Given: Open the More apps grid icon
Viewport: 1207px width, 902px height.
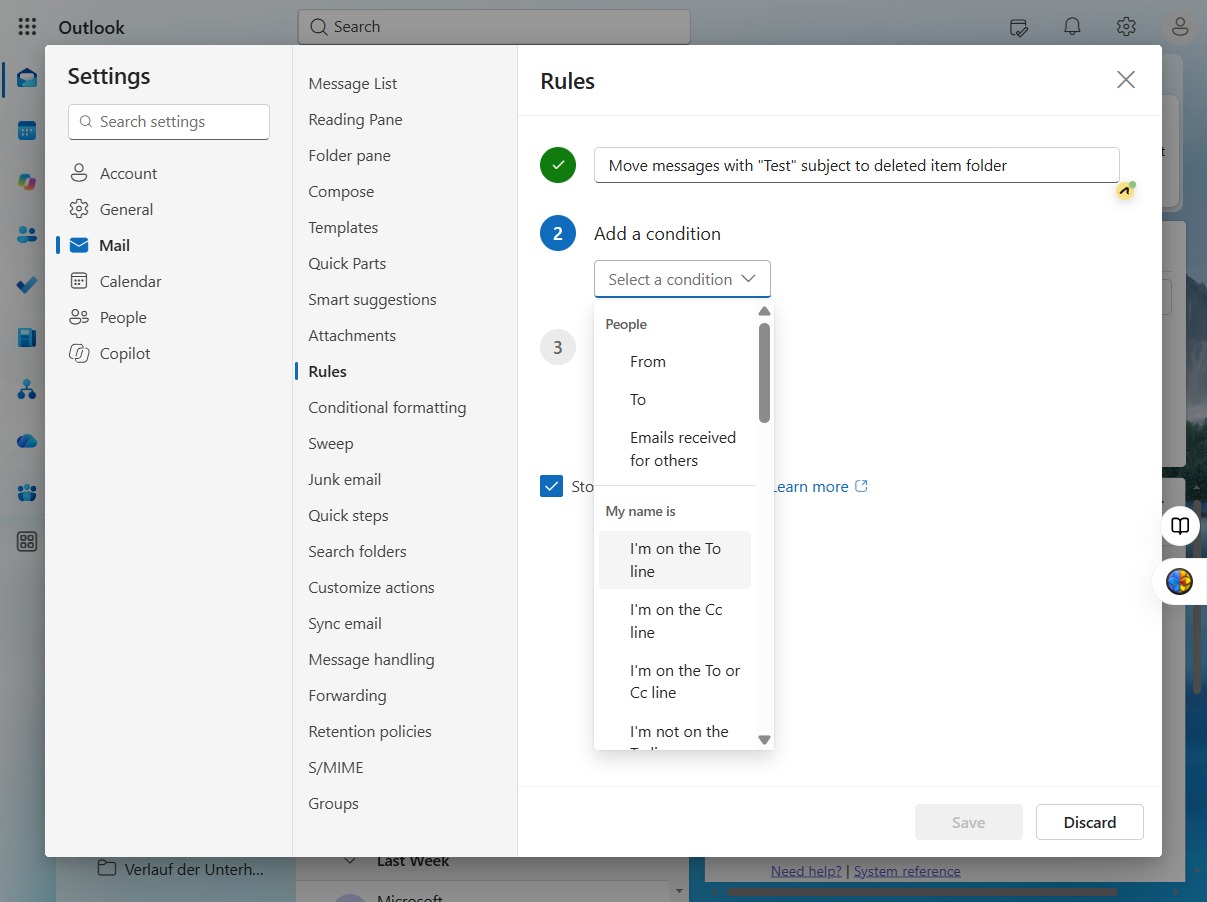Looking at the screenshot, I should click(x=27, y=542).
